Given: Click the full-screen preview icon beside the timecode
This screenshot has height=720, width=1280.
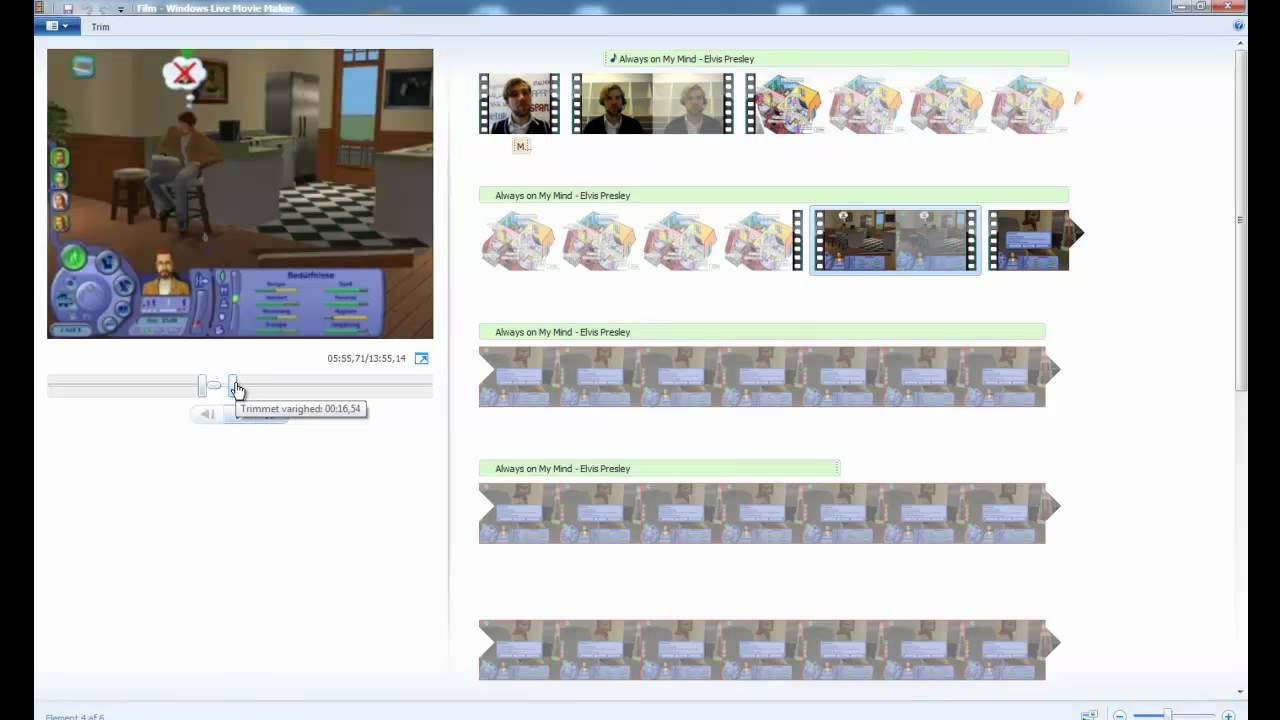Looking at the screenshot, I should (422, 358).
